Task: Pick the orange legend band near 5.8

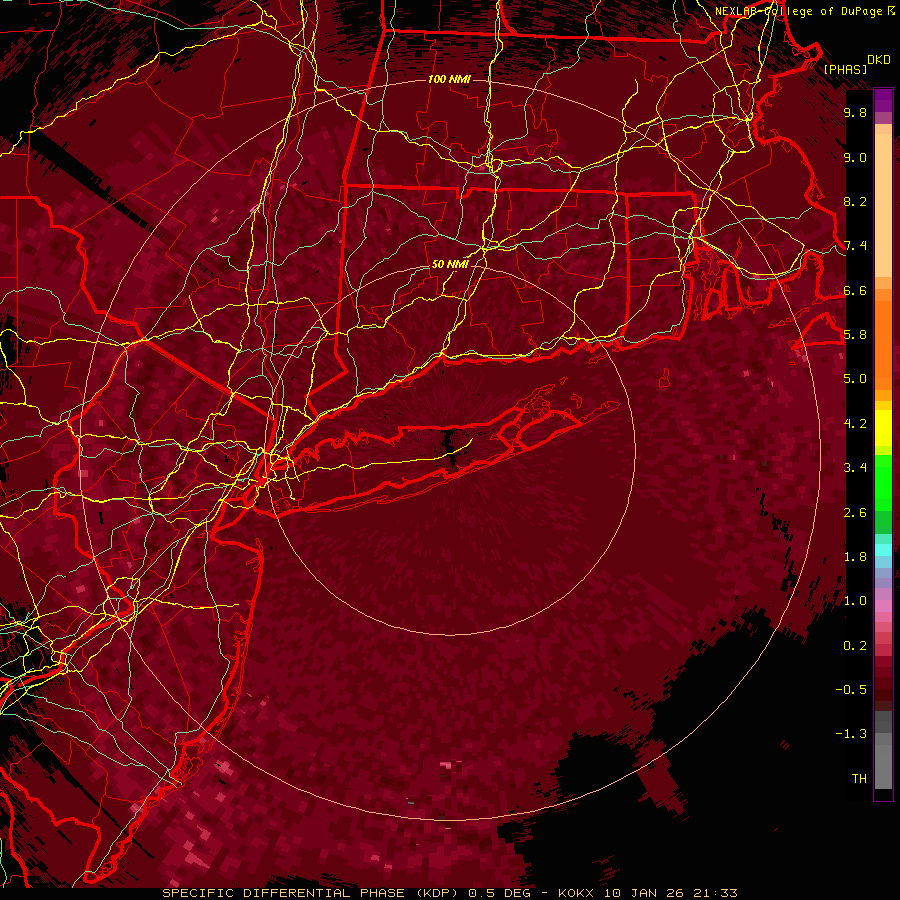Action: click(883, 344)
